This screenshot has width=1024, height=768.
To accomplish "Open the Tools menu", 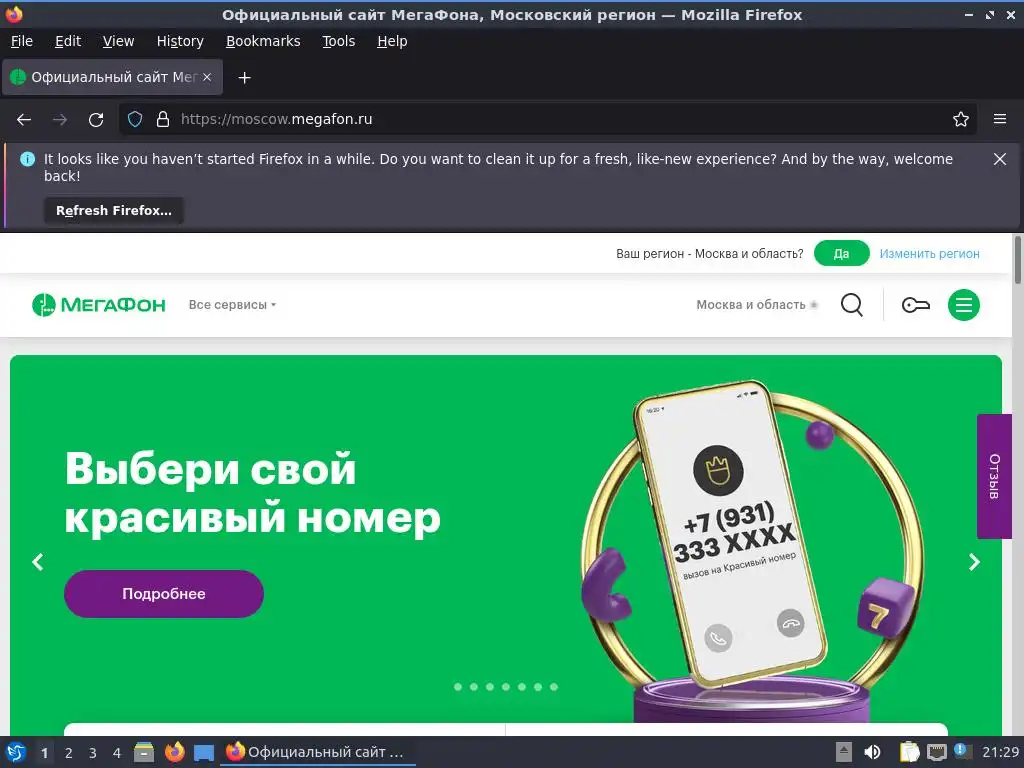I will point(338,41).
